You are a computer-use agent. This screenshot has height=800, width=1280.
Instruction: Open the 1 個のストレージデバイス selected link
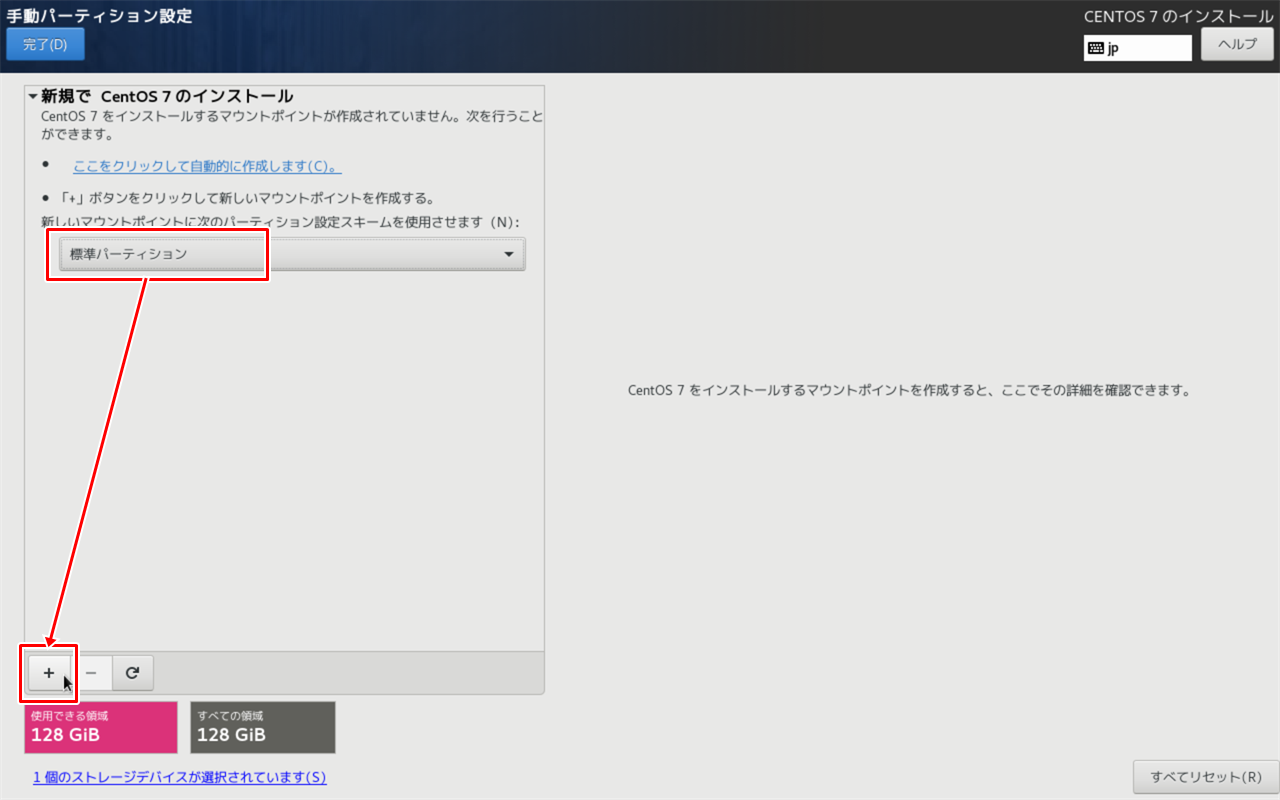pyautogui.click(x=180, y=777)
